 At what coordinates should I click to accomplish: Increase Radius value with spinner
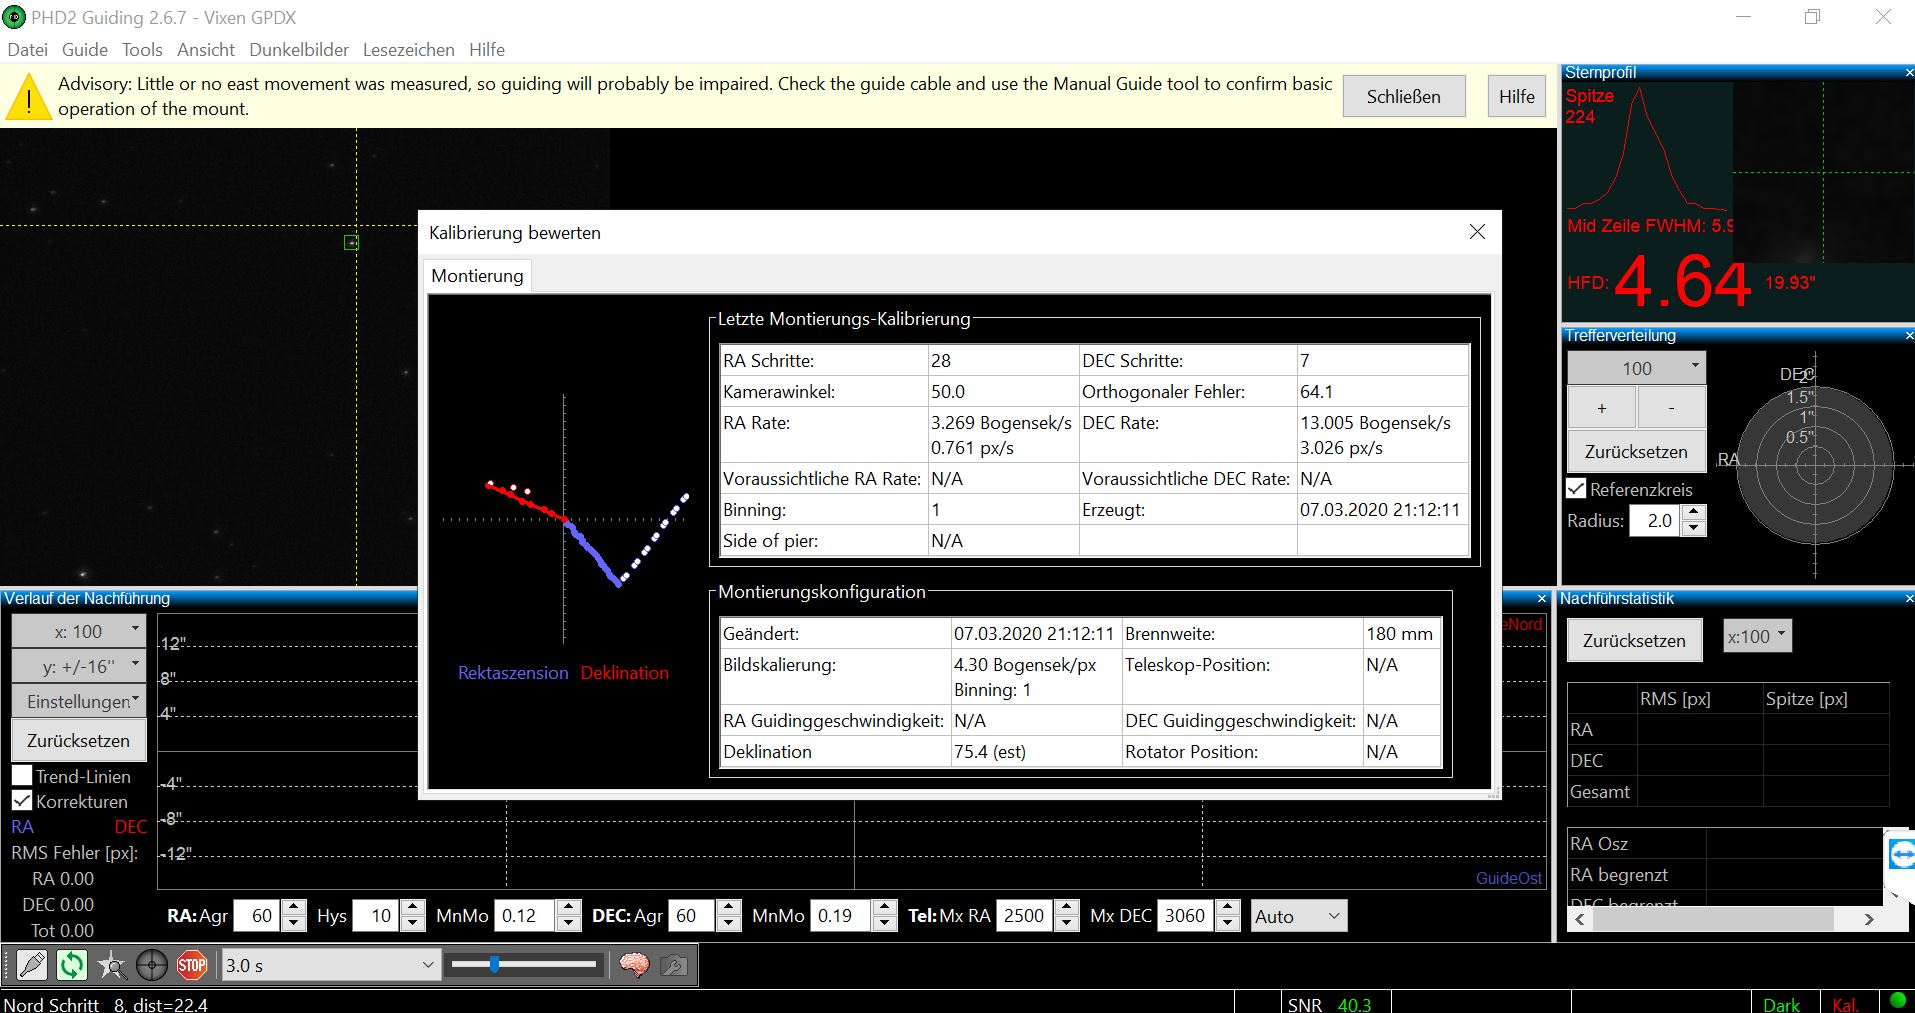(1694, 513)
